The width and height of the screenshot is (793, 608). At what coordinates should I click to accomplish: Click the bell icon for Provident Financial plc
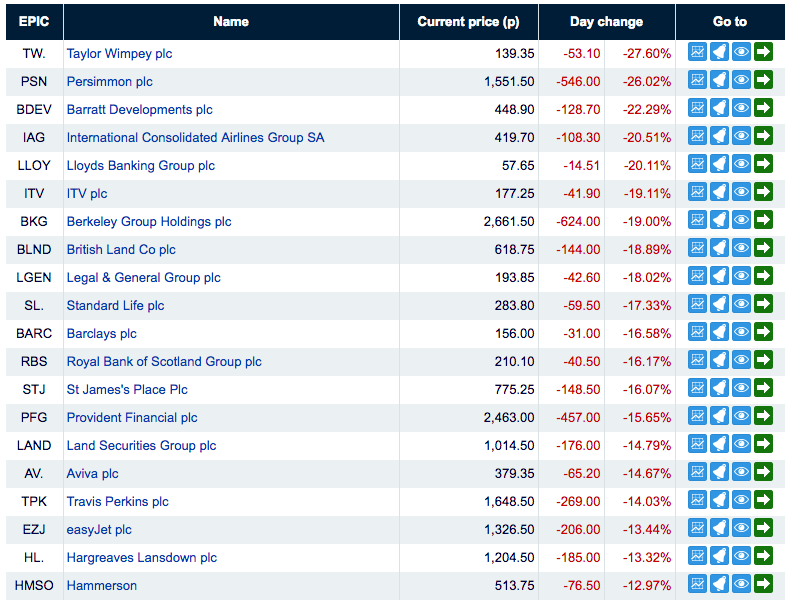(719, 416)
